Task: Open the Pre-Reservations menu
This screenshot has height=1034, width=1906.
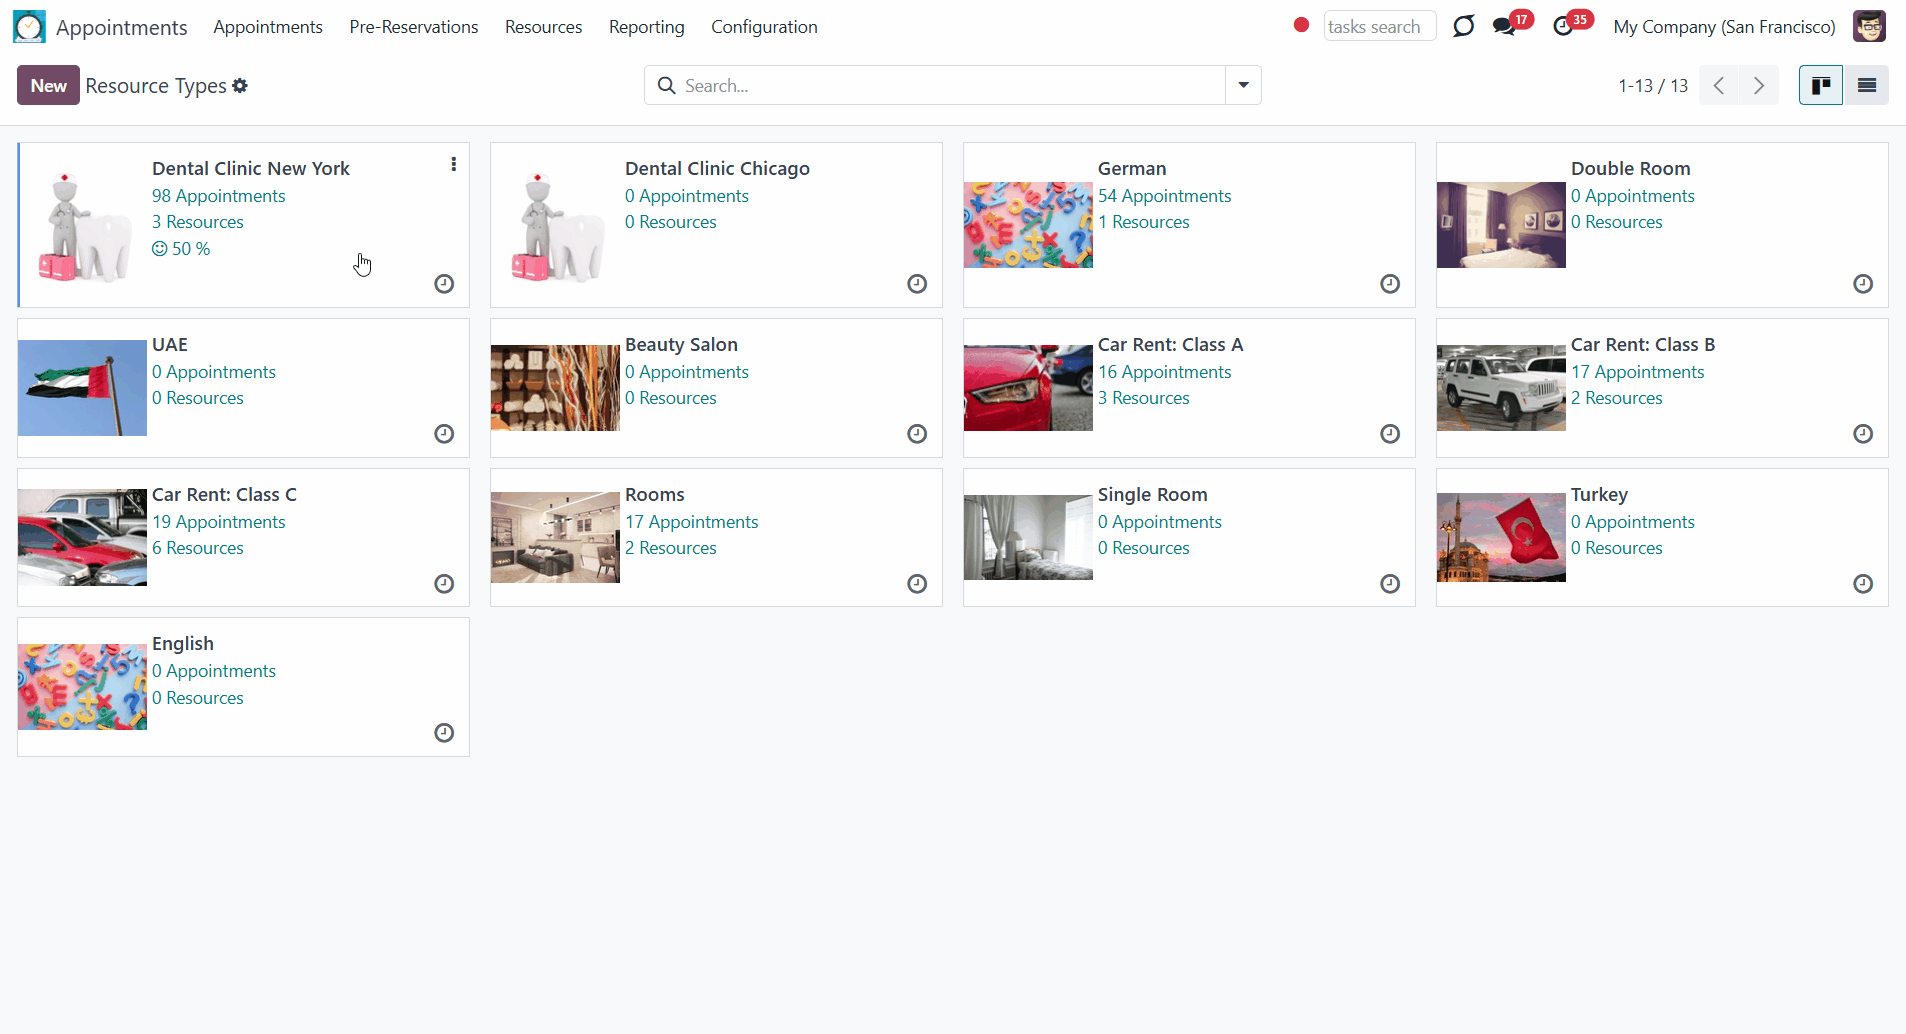Action: click(414, 27)
